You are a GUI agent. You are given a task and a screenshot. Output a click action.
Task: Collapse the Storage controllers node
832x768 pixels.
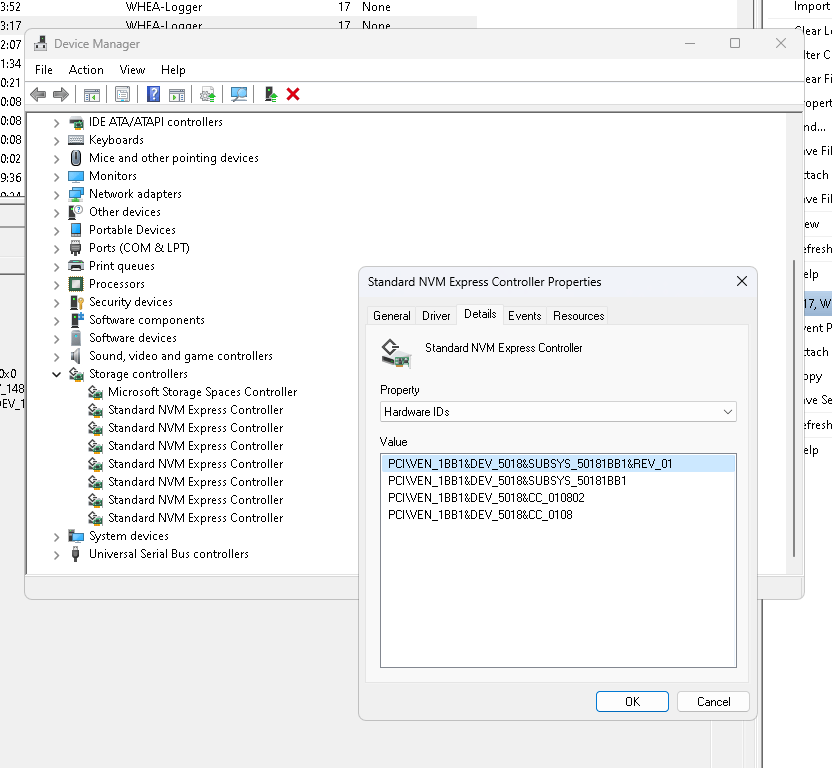pyautogui.click(x=56, y=374)
